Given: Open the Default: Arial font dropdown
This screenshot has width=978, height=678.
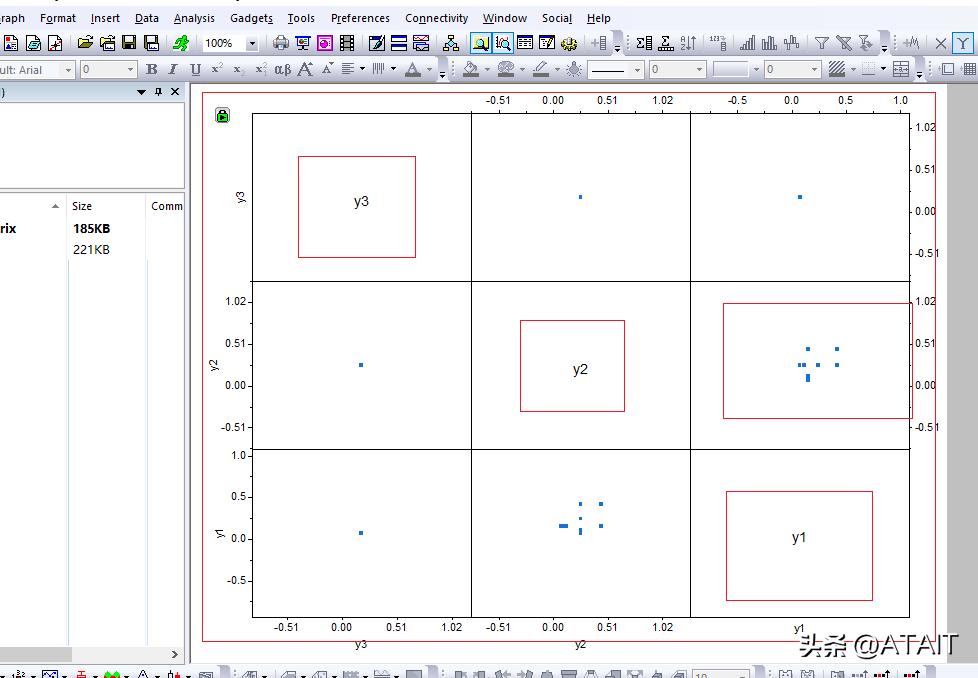Looking at the screenshot, I should [67, 69].
